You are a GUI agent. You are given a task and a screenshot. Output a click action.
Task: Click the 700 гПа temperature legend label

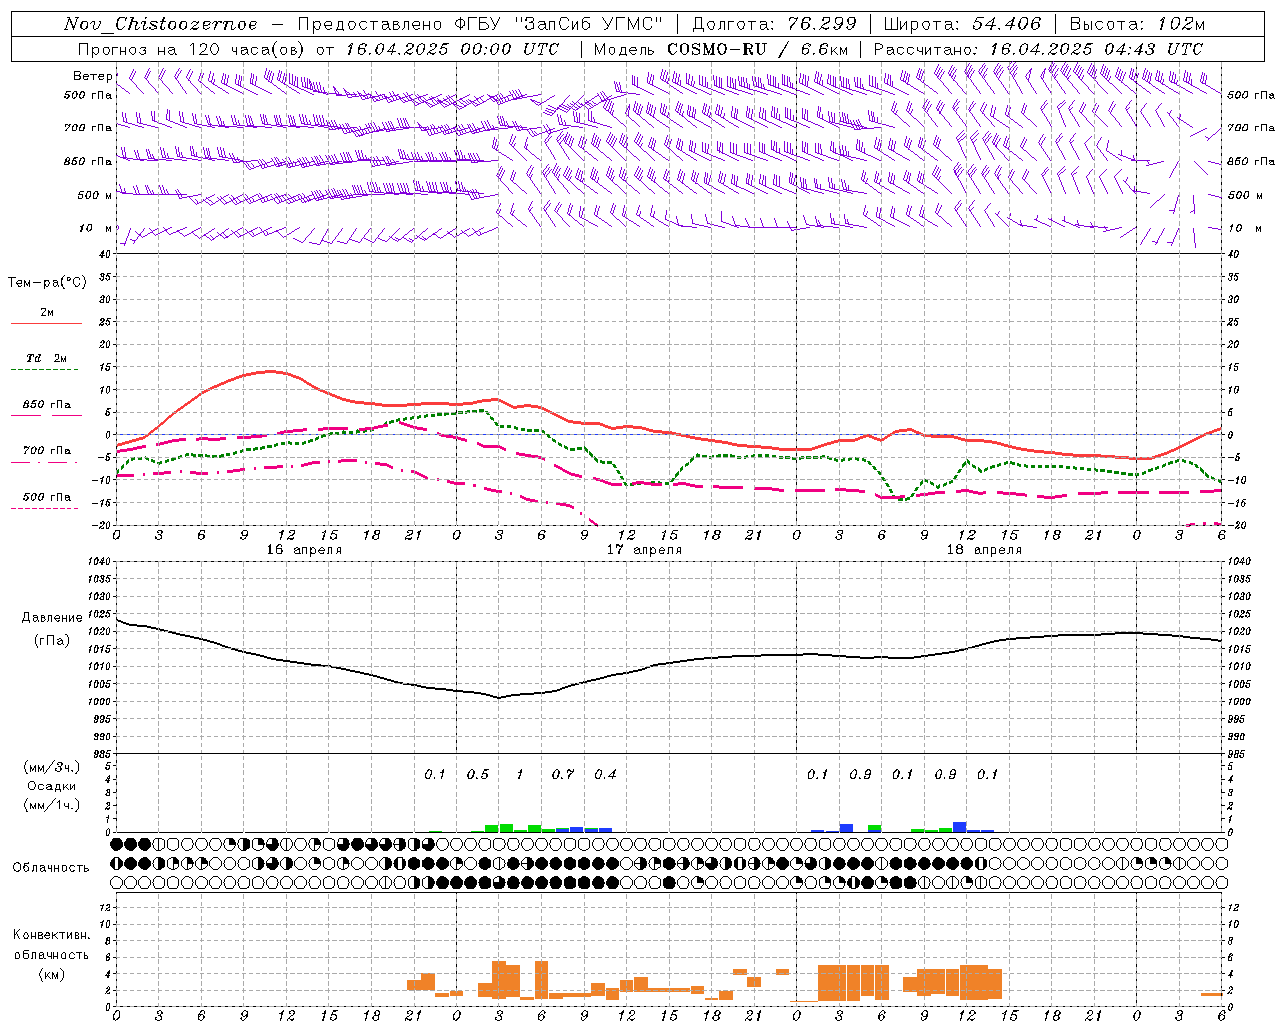[x=47, y=450]
